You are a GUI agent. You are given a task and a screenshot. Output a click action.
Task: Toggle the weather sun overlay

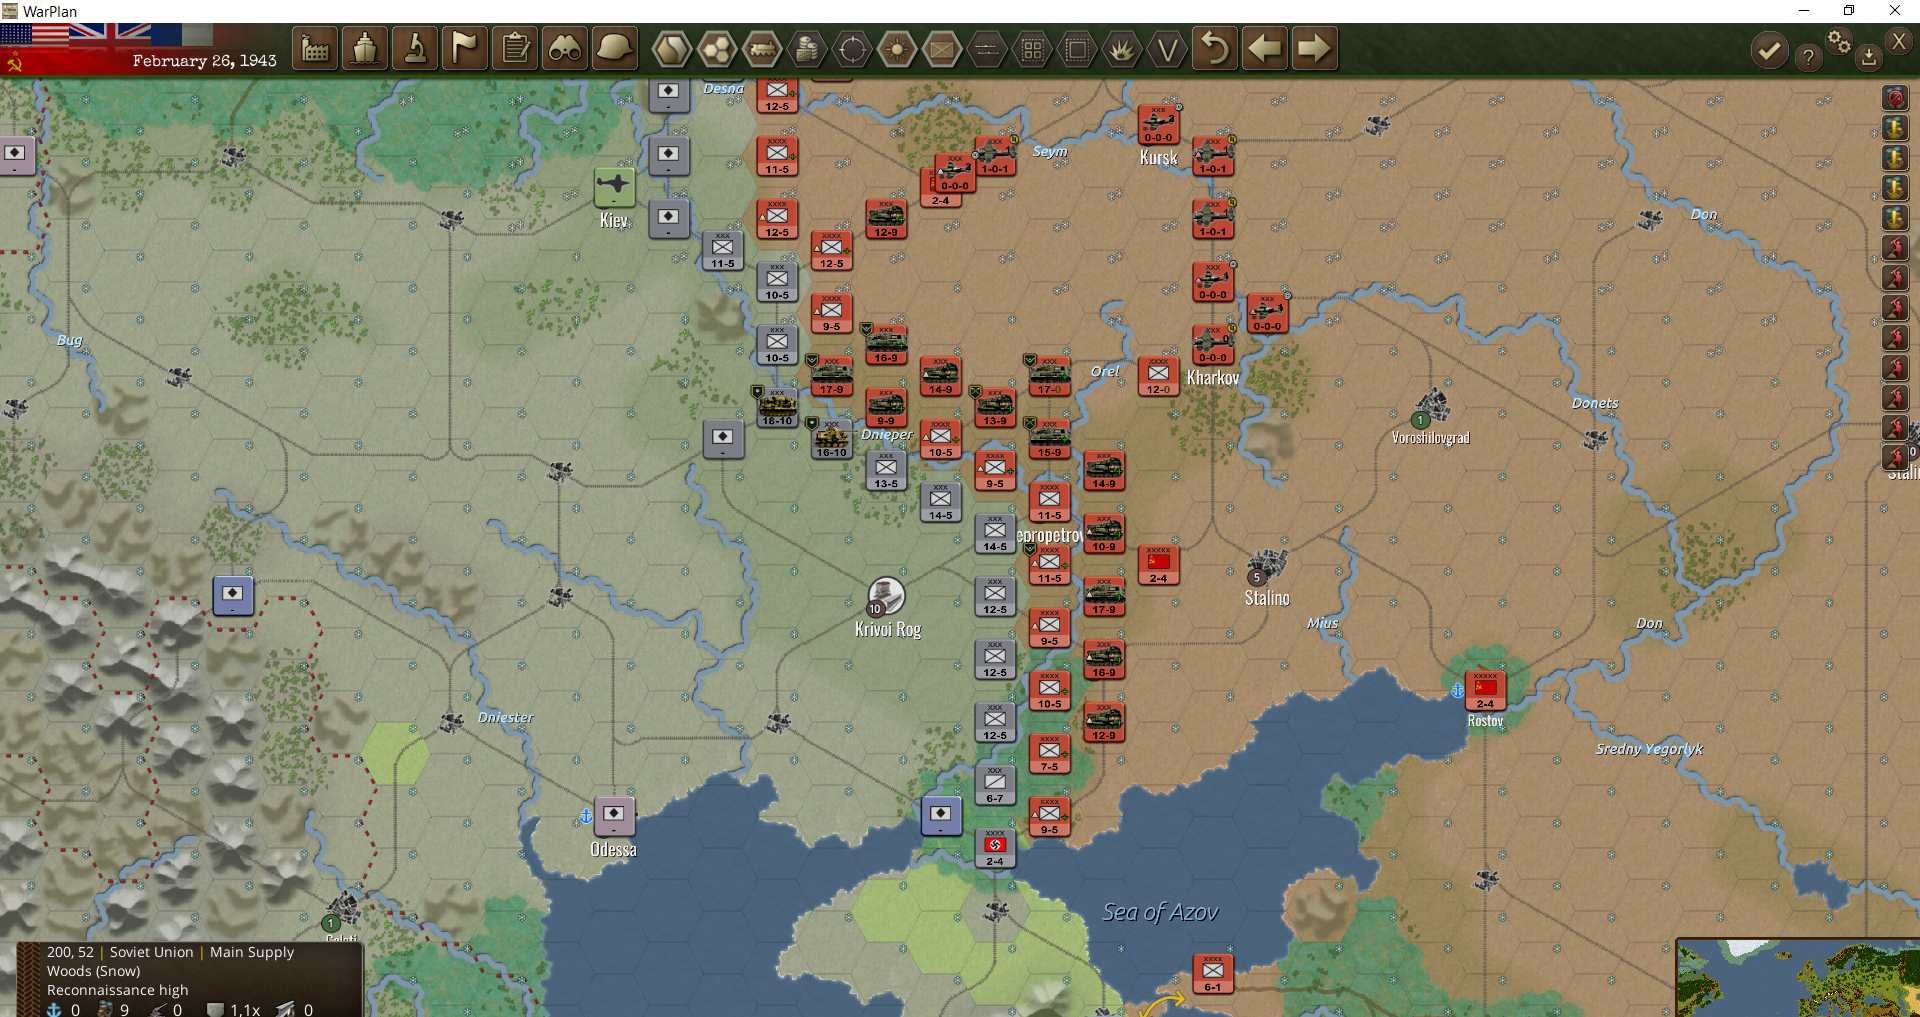[x=897, y=48]
